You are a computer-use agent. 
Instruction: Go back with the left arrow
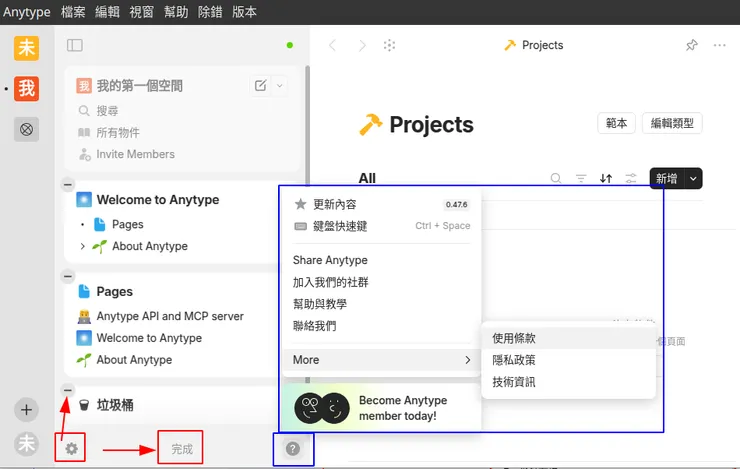coord(333,45)
